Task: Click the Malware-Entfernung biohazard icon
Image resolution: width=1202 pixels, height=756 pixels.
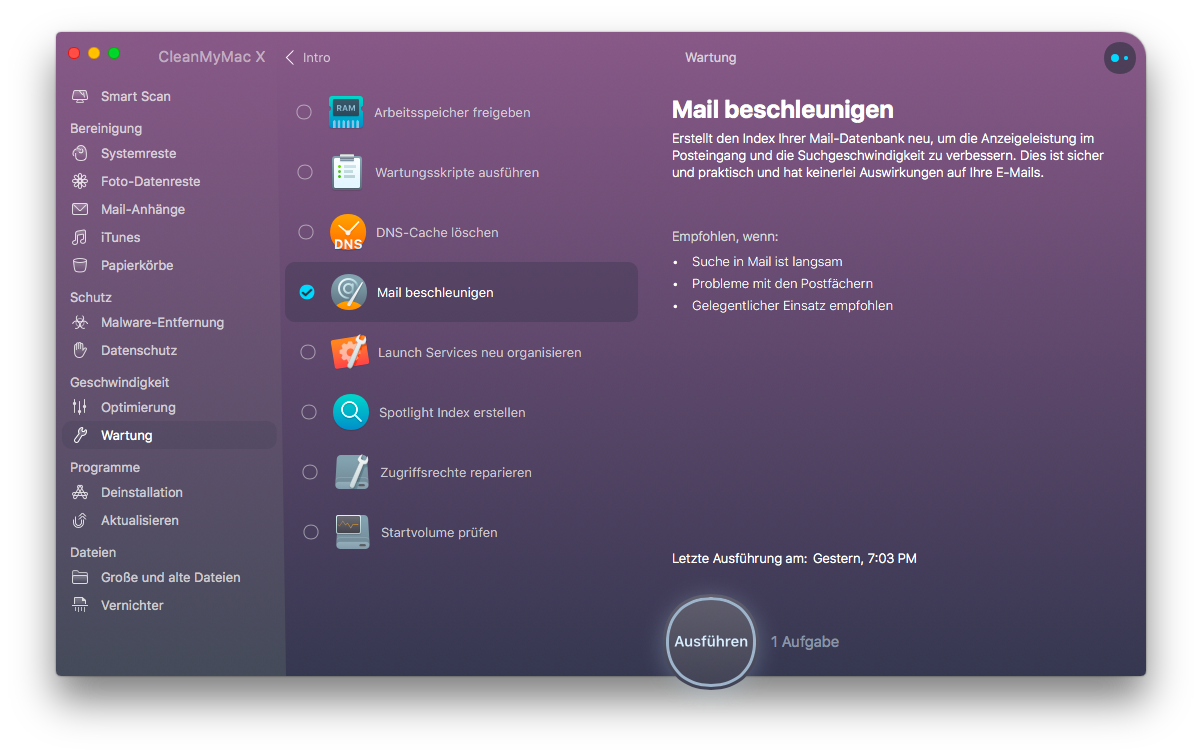Action: [80, 323]
